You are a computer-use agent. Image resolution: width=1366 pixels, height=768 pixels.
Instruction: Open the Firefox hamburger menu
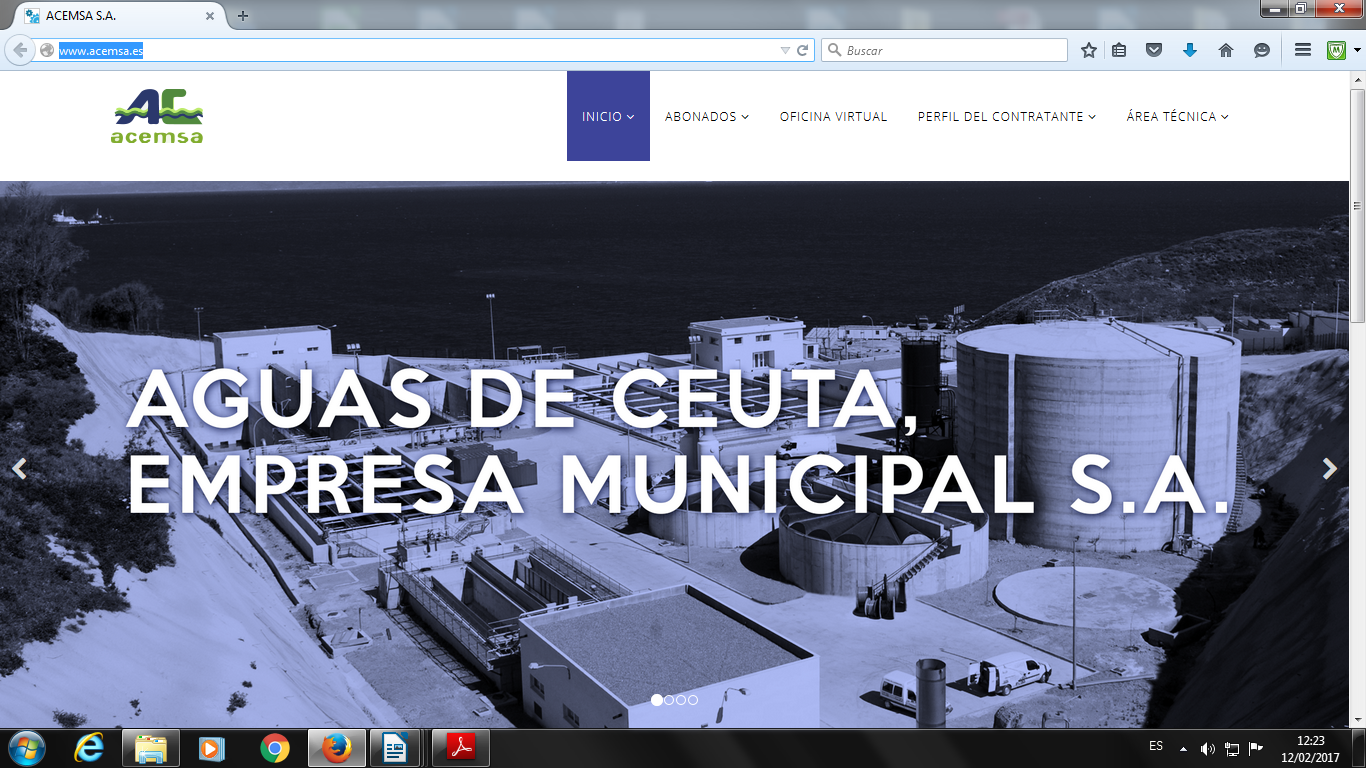pyautogui.click(x=1302, y=50)
